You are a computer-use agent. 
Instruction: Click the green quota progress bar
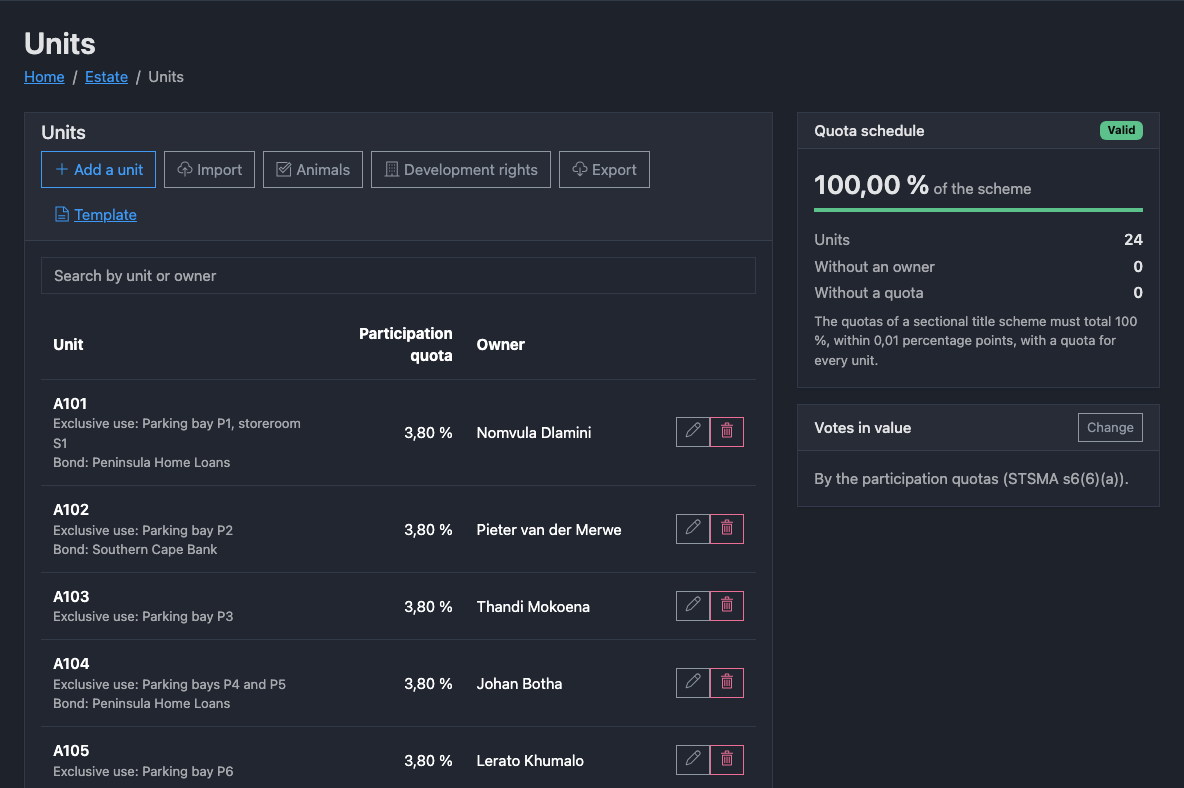point(978,210)
